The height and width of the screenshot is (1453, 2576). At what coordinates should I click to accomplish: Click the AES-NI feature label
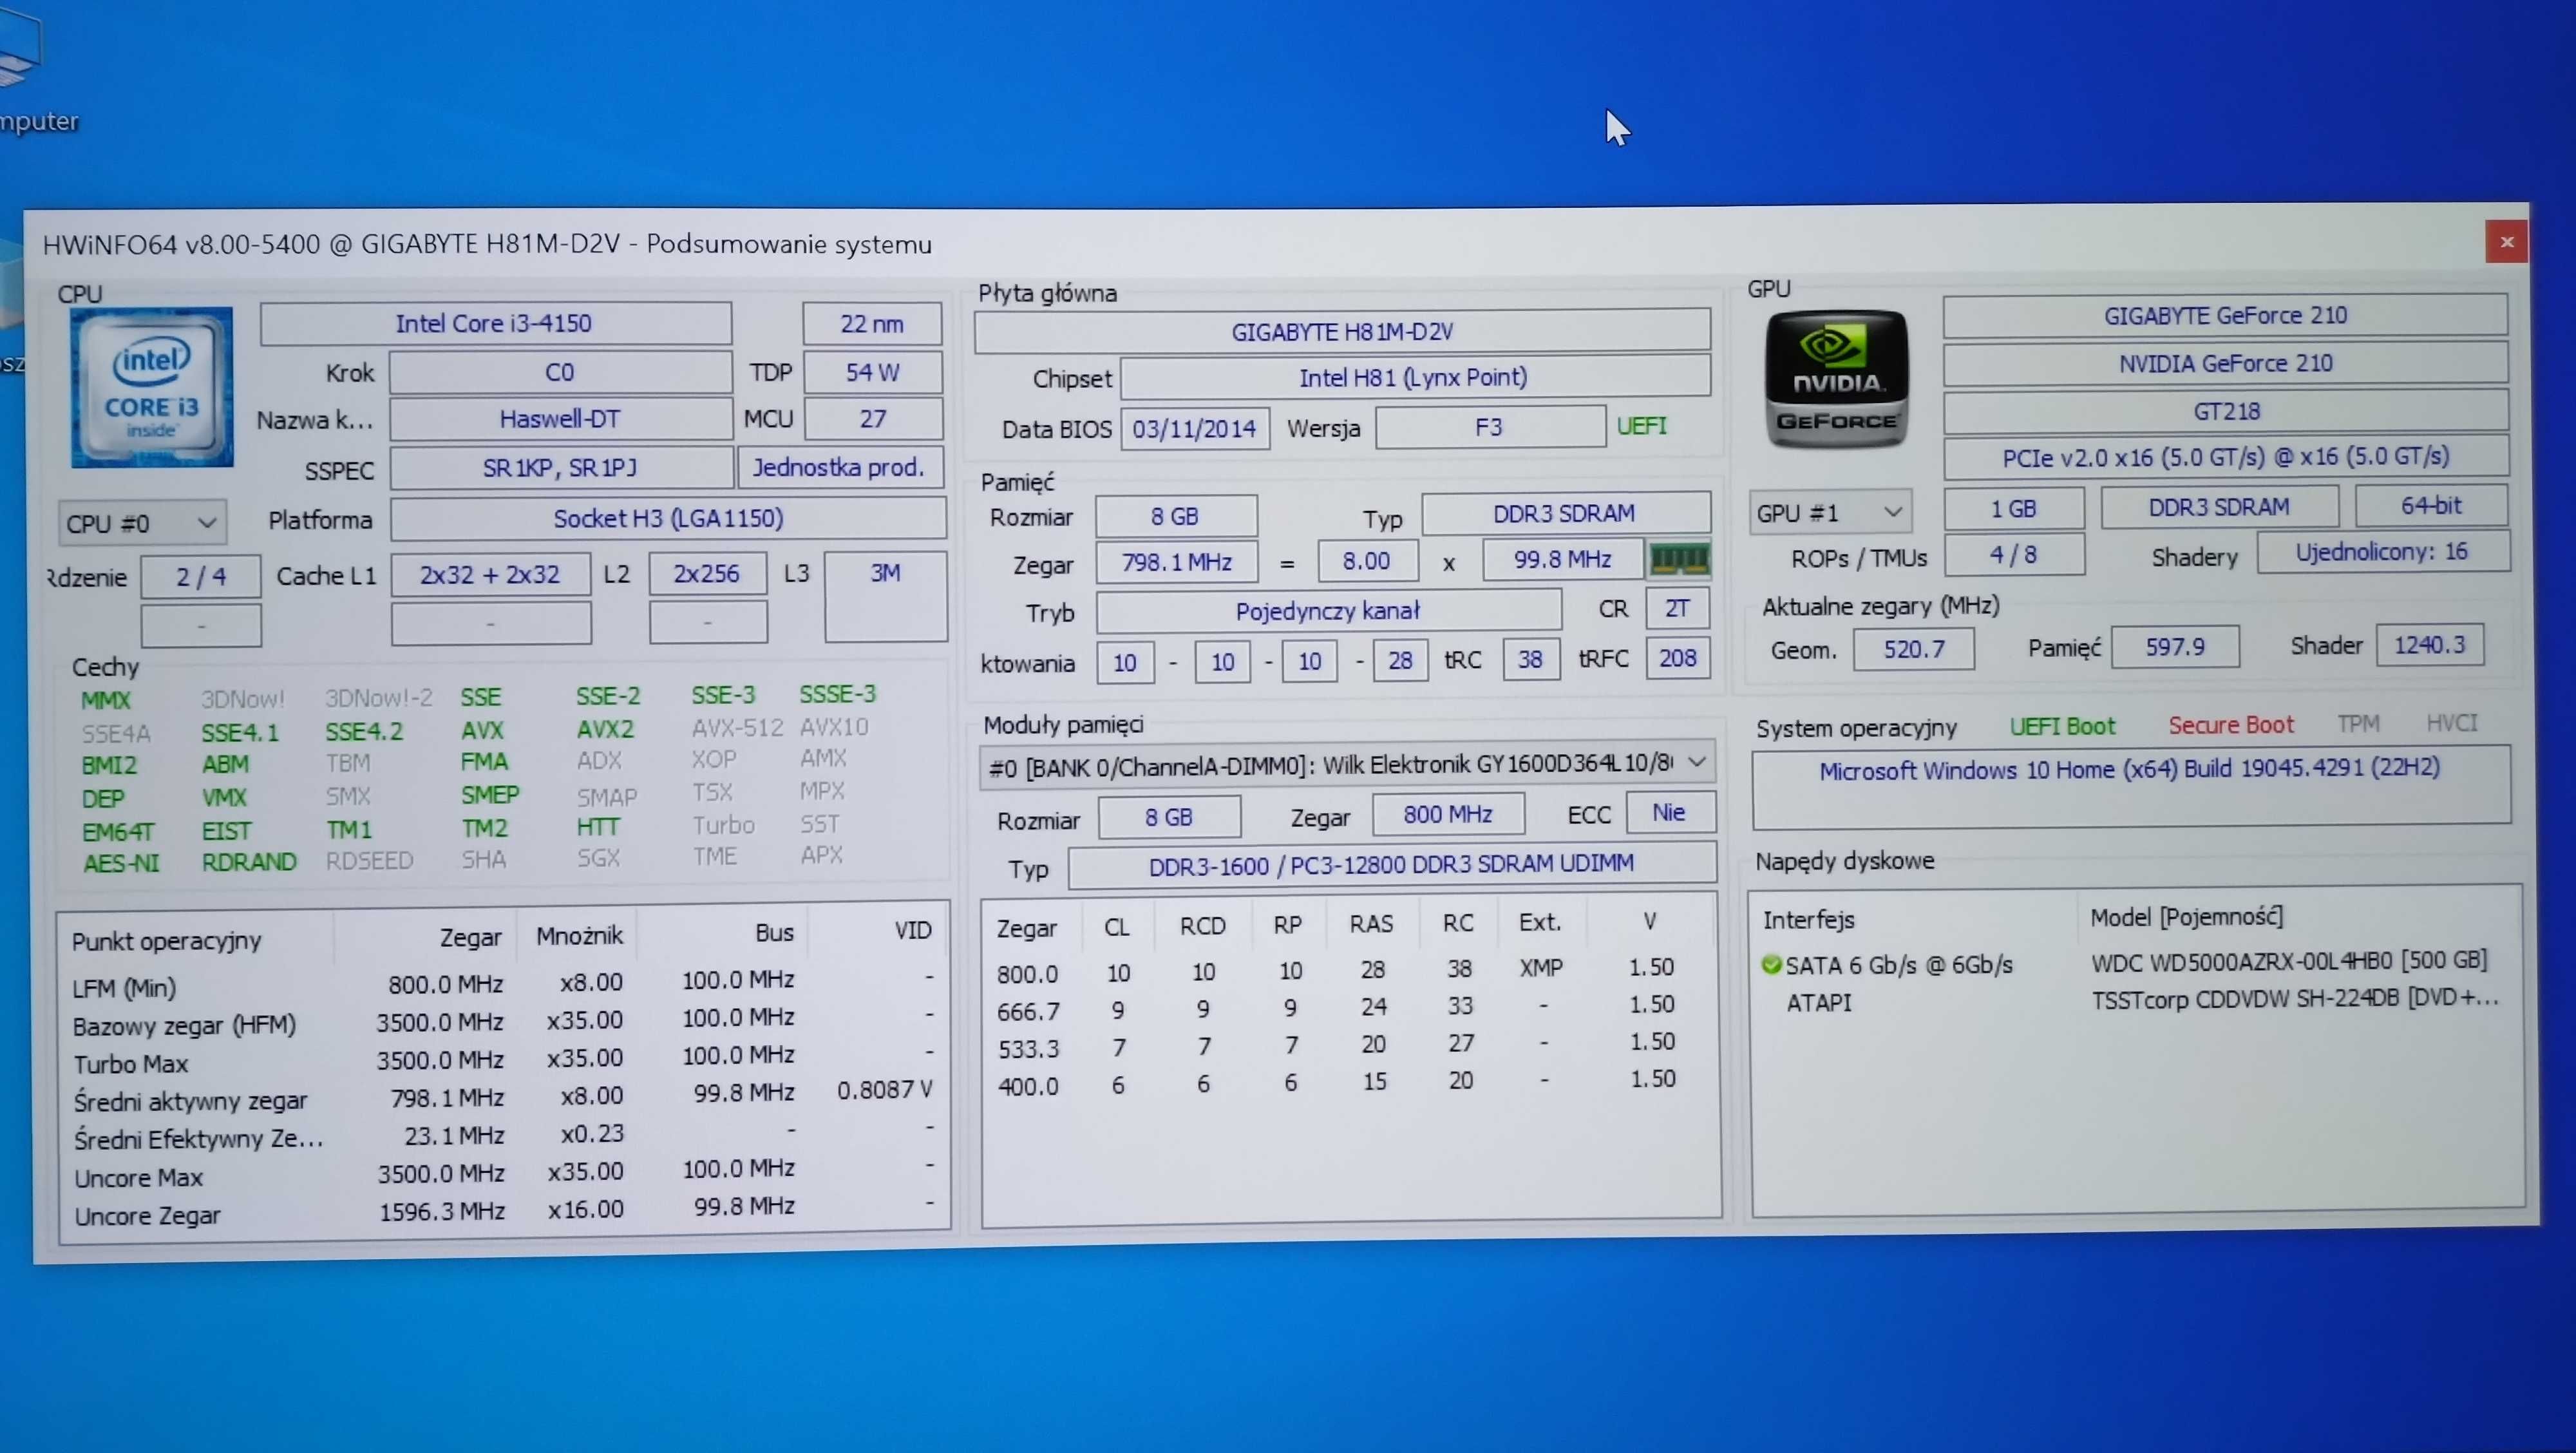point(121,863)
